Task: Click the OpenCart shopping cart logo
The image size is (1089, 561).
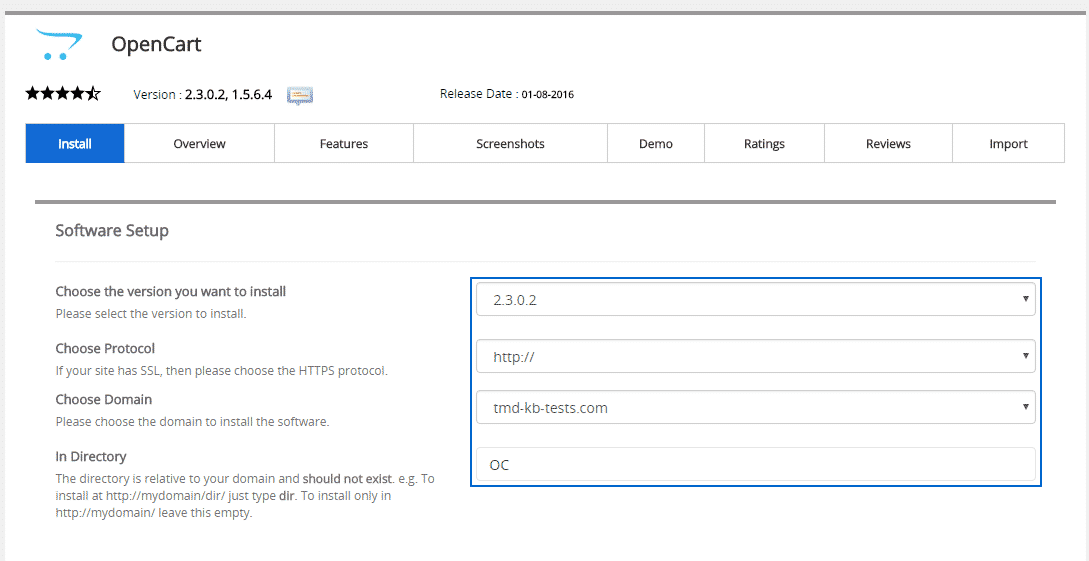Action: (x=59, y=44)
